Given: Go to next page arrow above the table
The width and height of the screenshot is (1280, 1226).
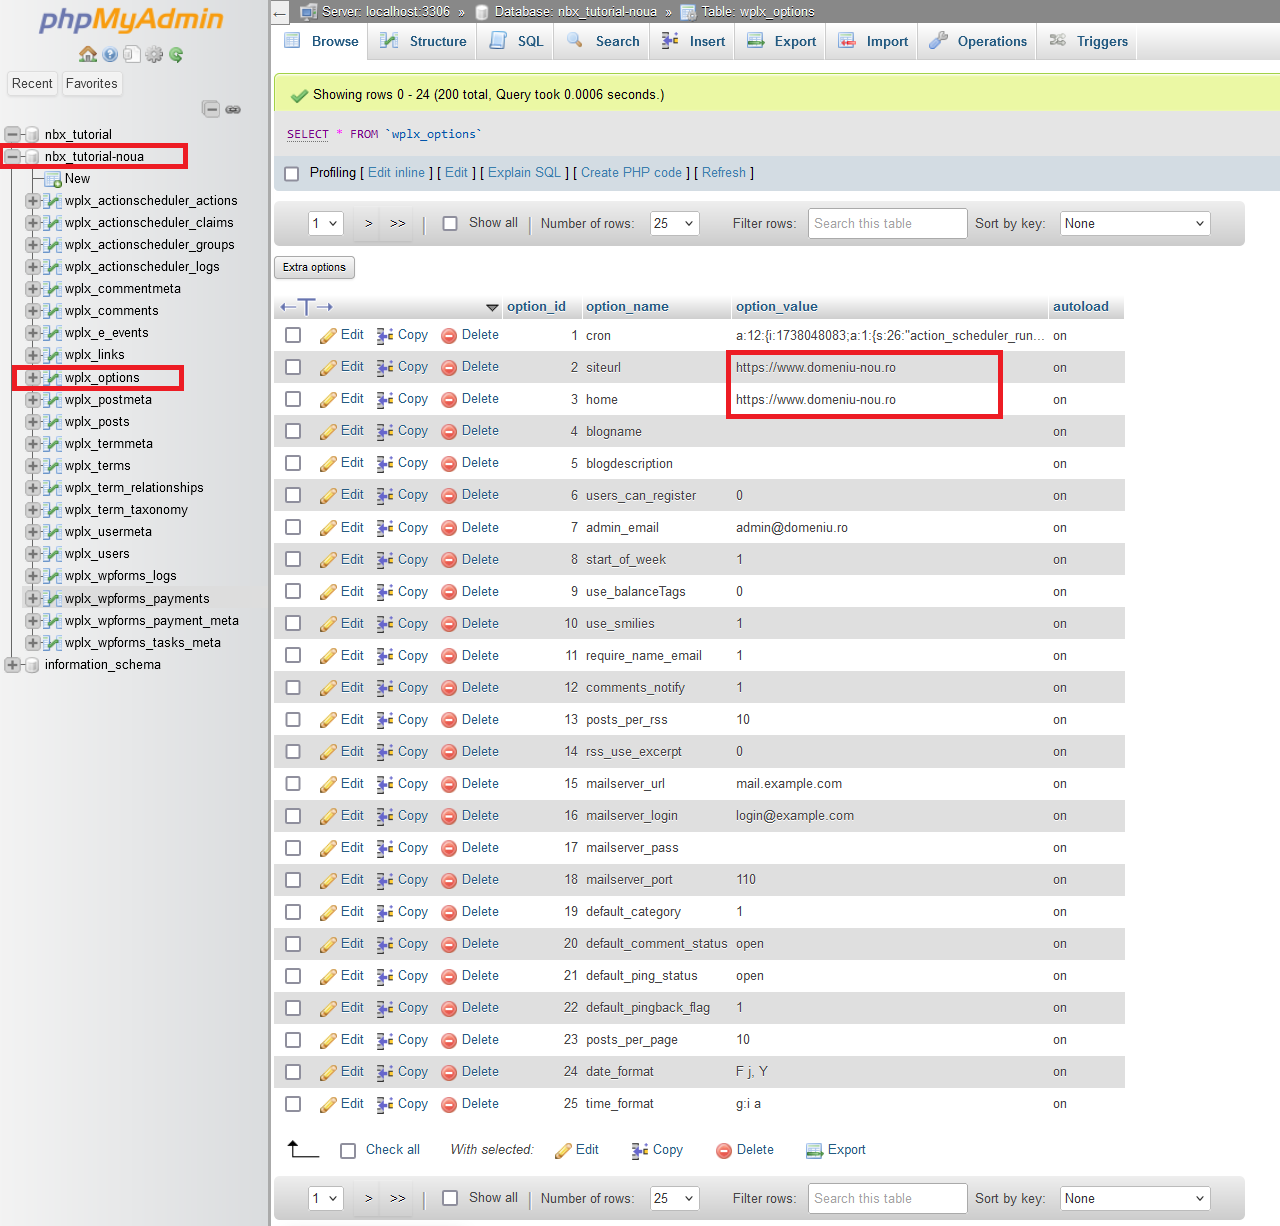Looking at the screenshot, I should pos(369,223).
